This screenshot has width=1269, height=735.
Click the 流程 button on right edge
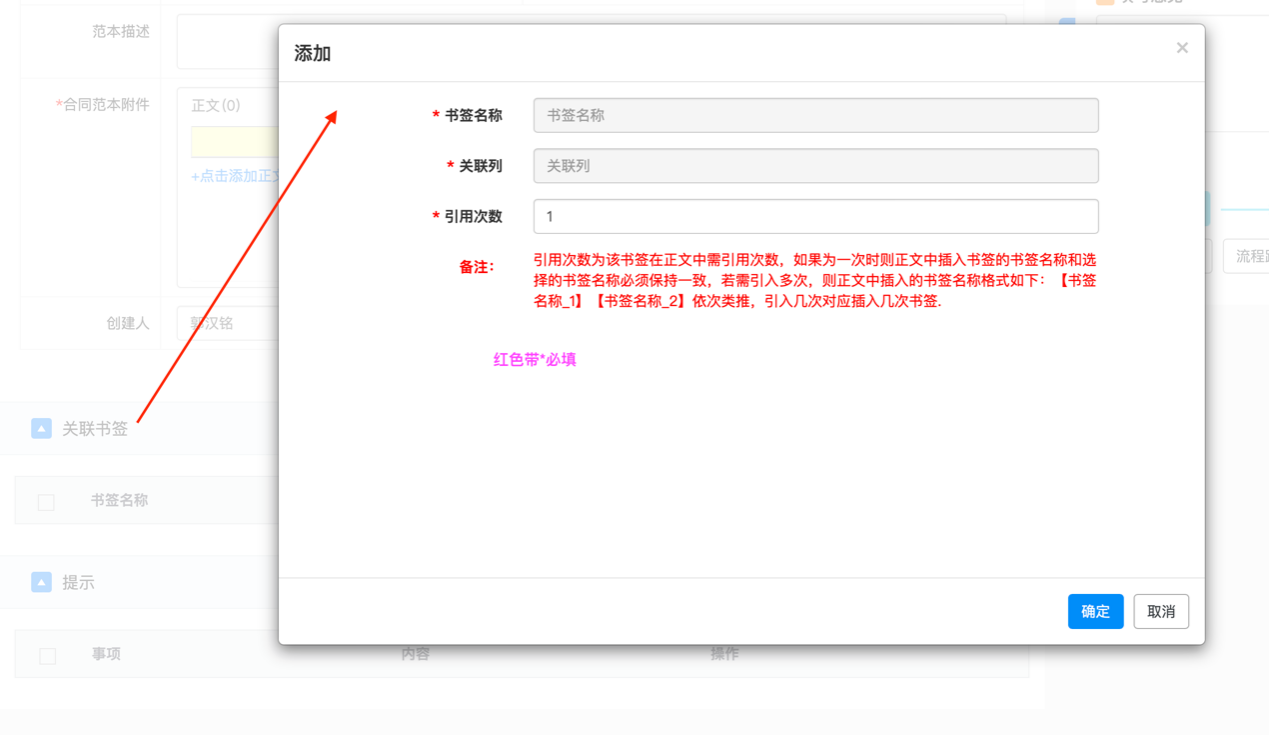click(1250, 256)
